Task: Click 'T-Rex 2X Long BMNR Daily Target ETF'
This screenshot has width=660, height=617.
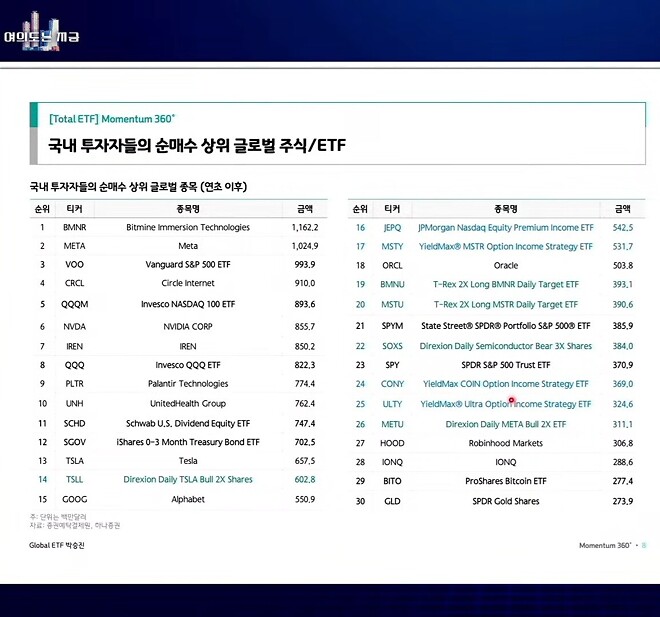Action: click(x=506, y=285)
